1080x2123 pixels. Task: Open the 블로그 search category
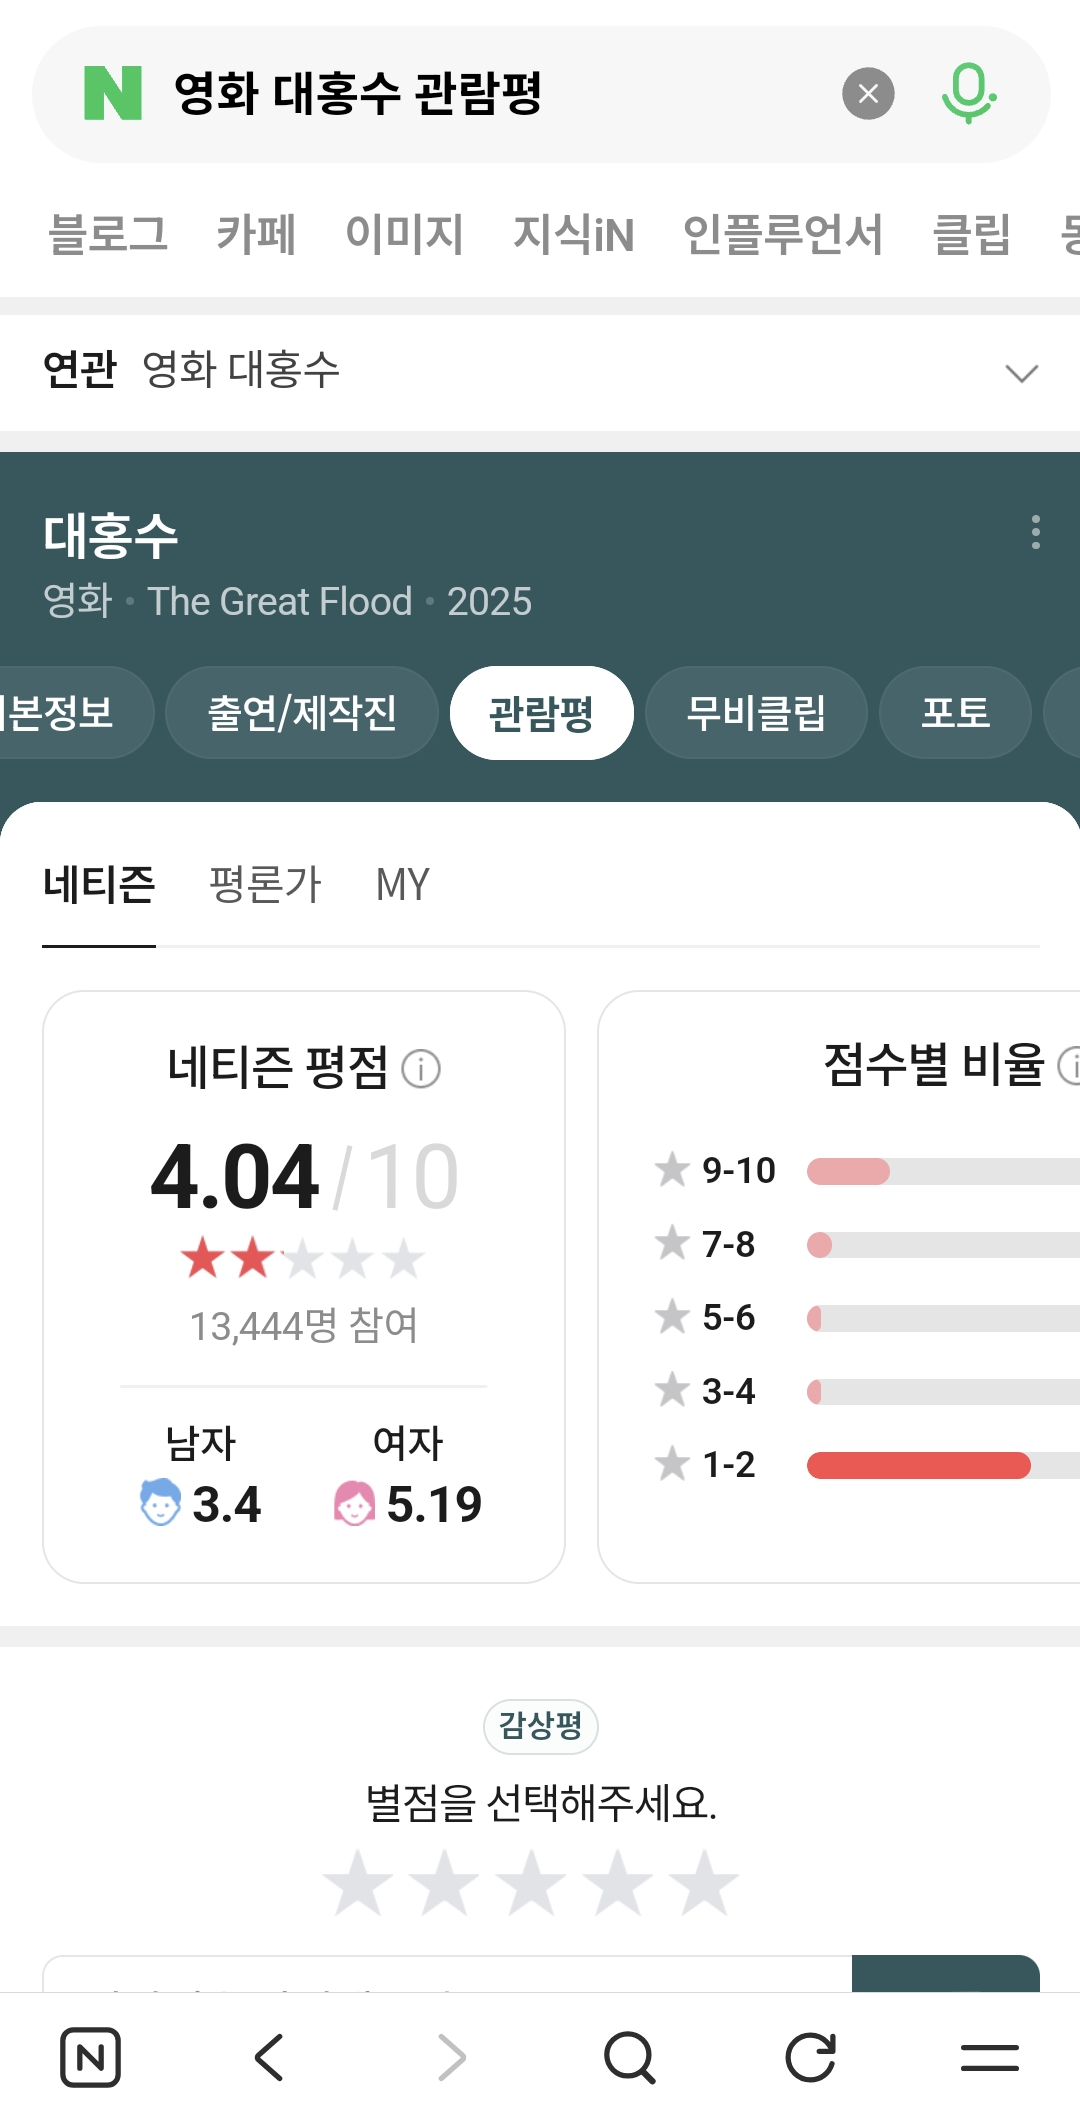pos(108,235)
